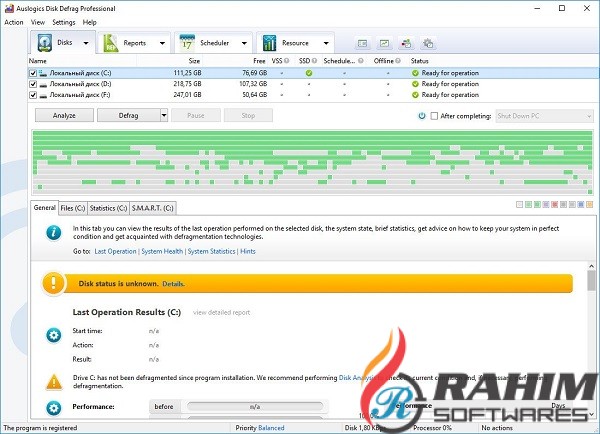This screenshot has height=434, width=600.
Task: Switch to the Files (C:) tab
Action: (x=73, y=208)
